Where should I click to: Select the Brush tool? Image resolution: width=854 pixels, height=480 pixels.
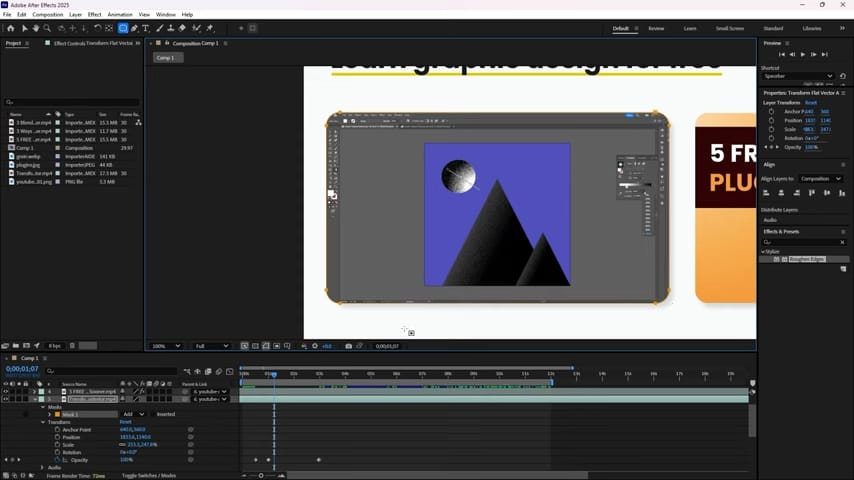[160, 28]
